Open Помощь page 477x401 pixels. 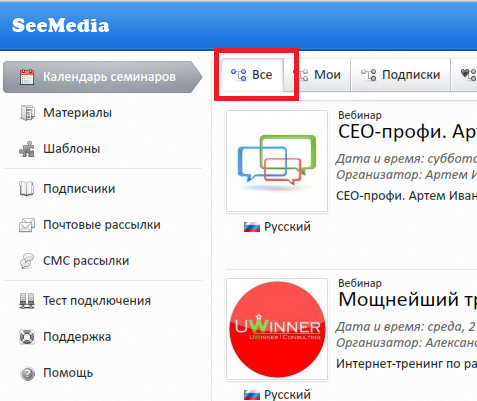point(68,373)
